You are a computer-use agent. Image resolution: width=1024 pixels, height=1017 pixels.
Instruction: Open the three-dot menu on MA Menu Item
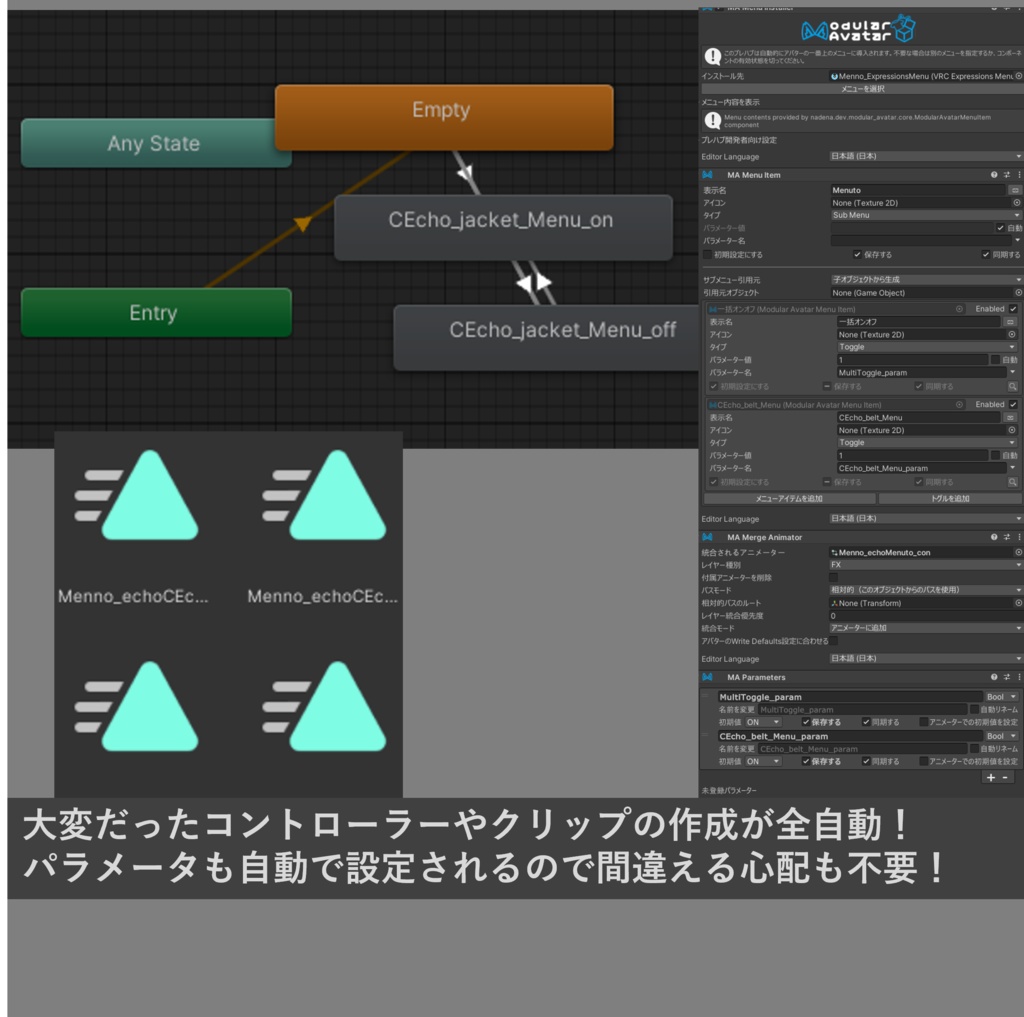pyautogui.click(x=1019, y=174)
